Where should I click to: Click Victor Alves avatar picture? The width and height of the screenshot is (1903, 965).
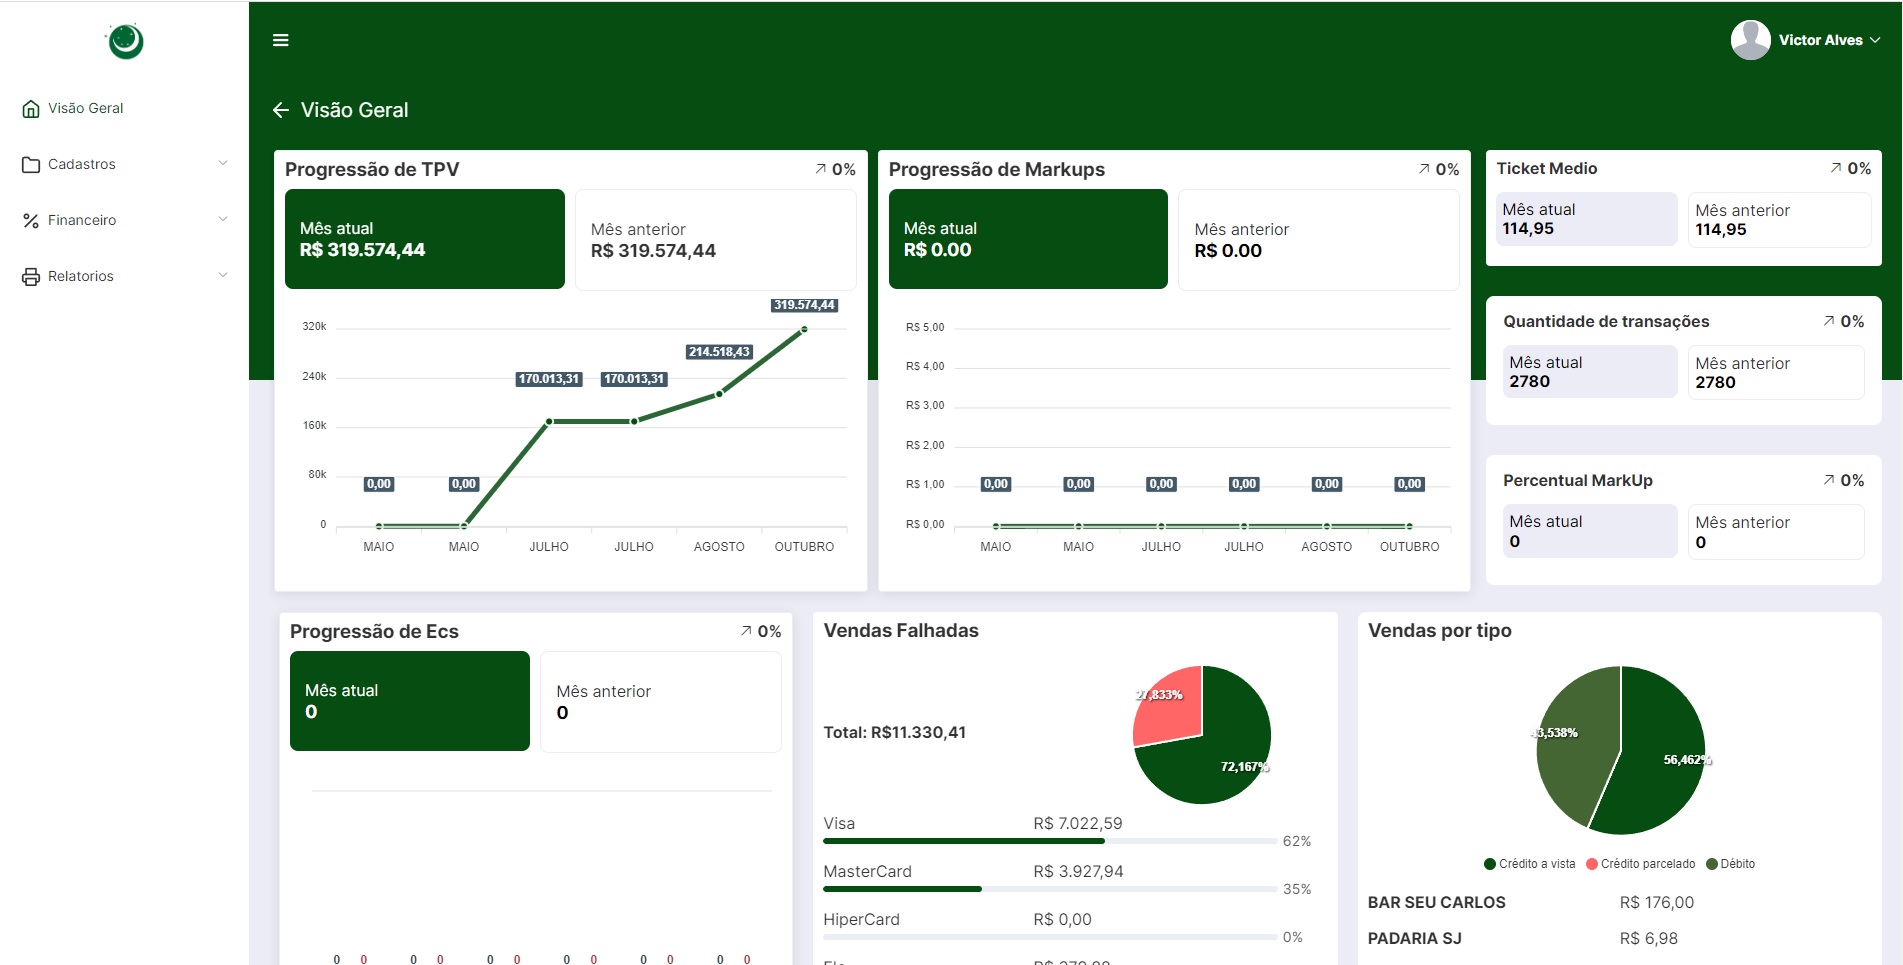pos(1751,40)
